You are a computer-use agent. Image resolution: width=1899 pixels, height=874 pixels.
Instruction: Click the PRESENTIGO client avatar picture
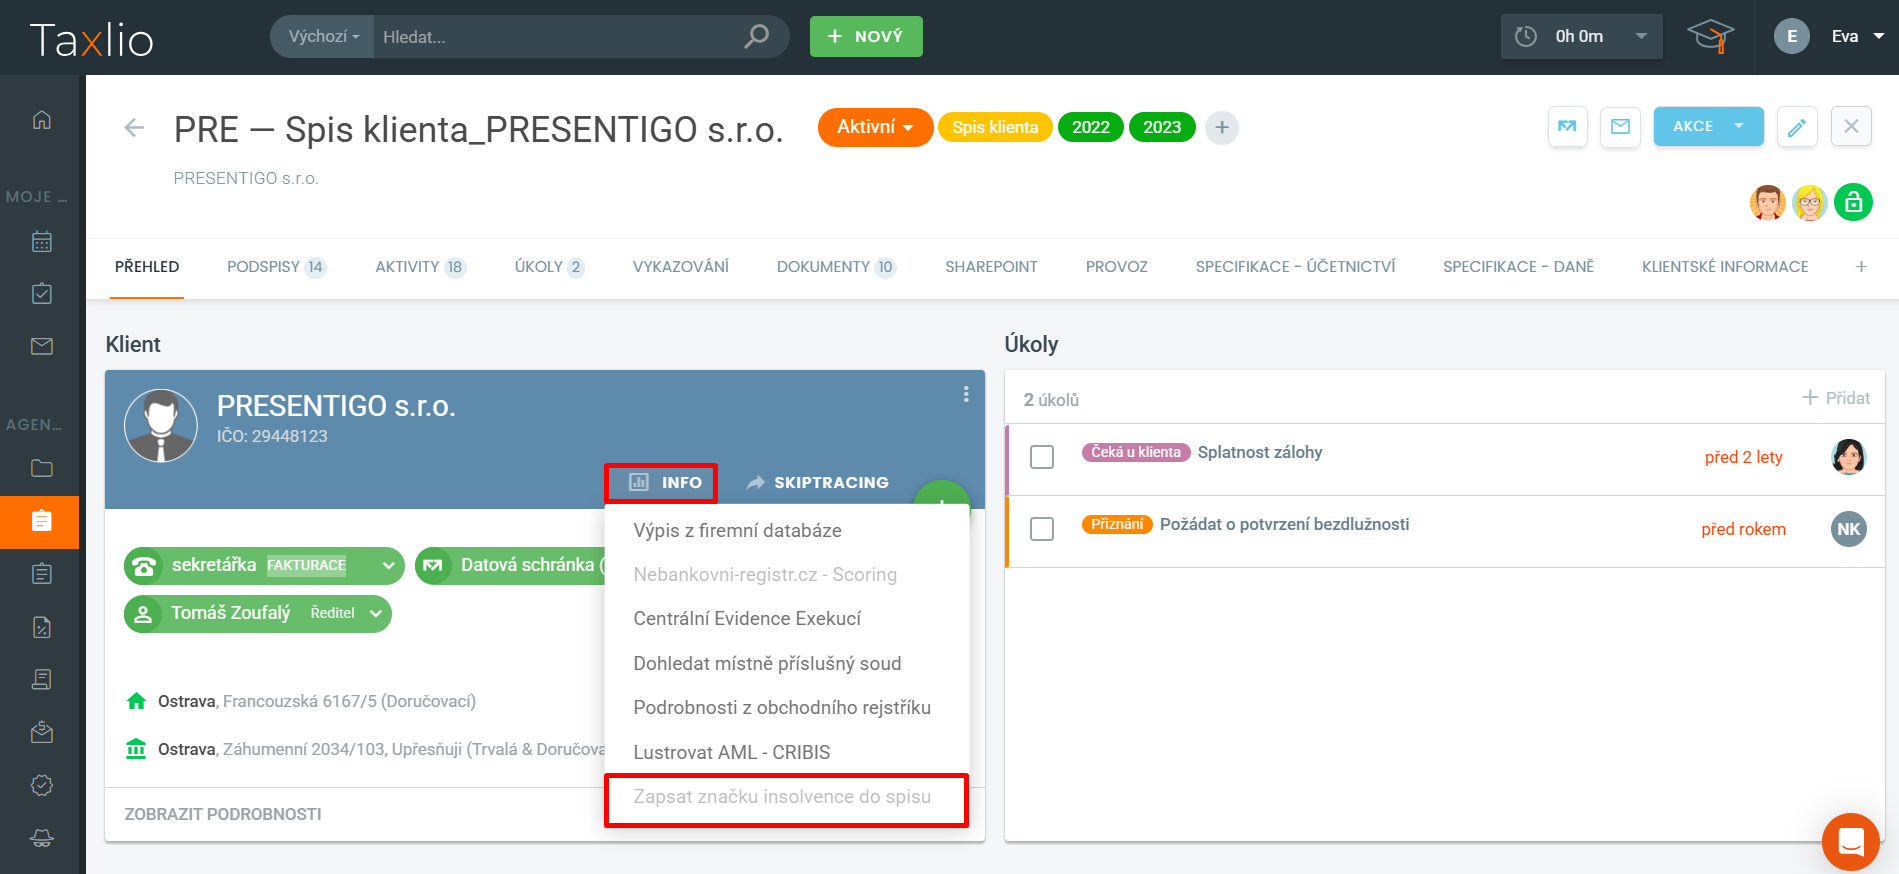[x=161, y=425]
